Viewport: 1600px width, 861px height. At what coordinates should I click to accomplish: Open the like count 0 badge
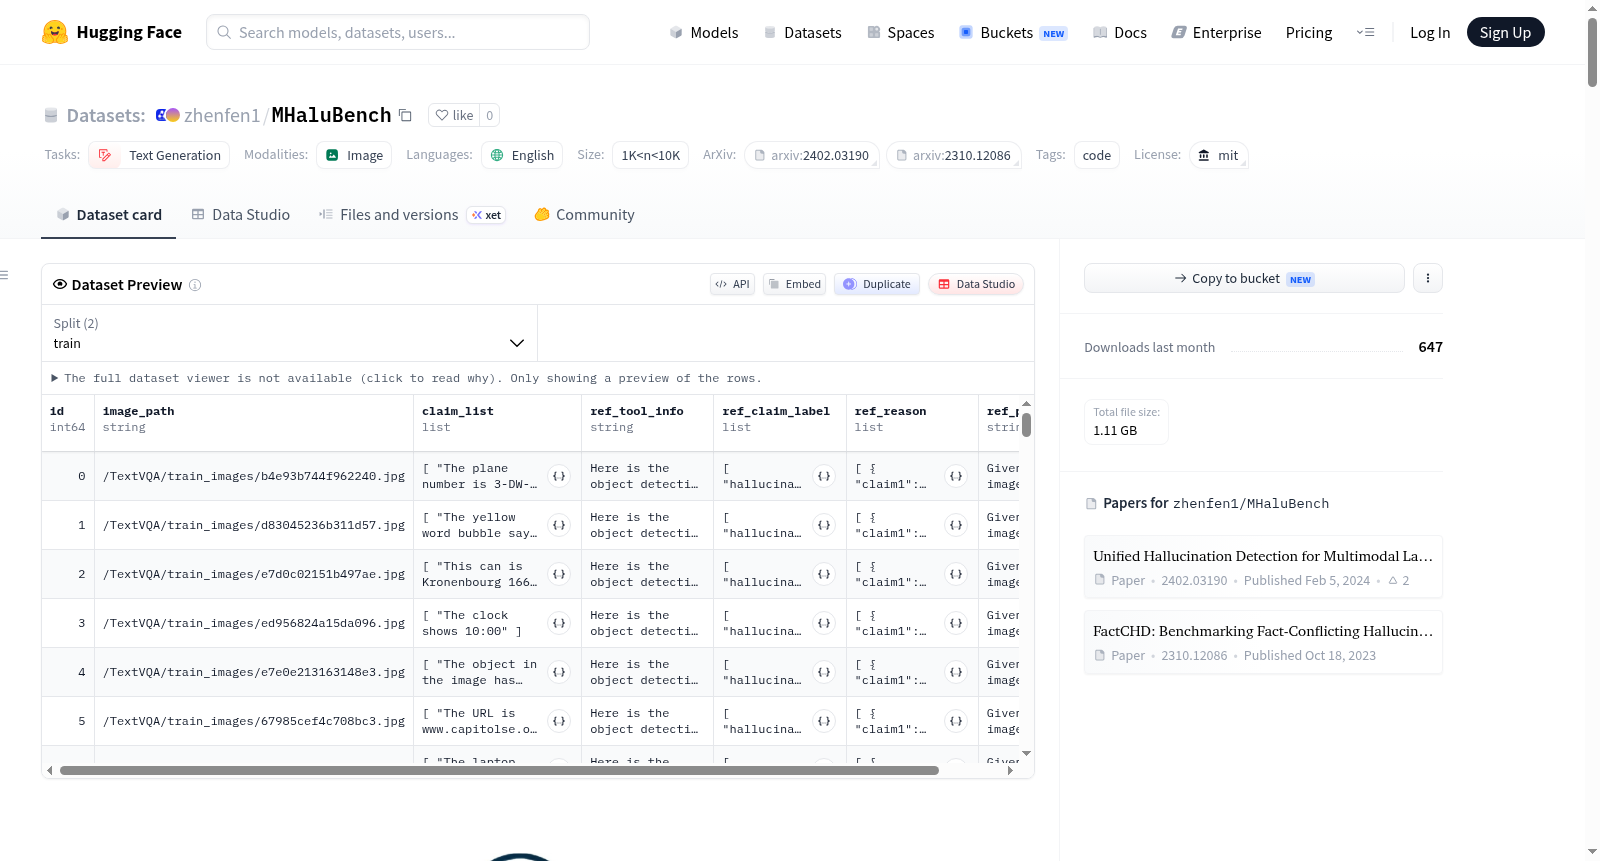tap(489, 115)
